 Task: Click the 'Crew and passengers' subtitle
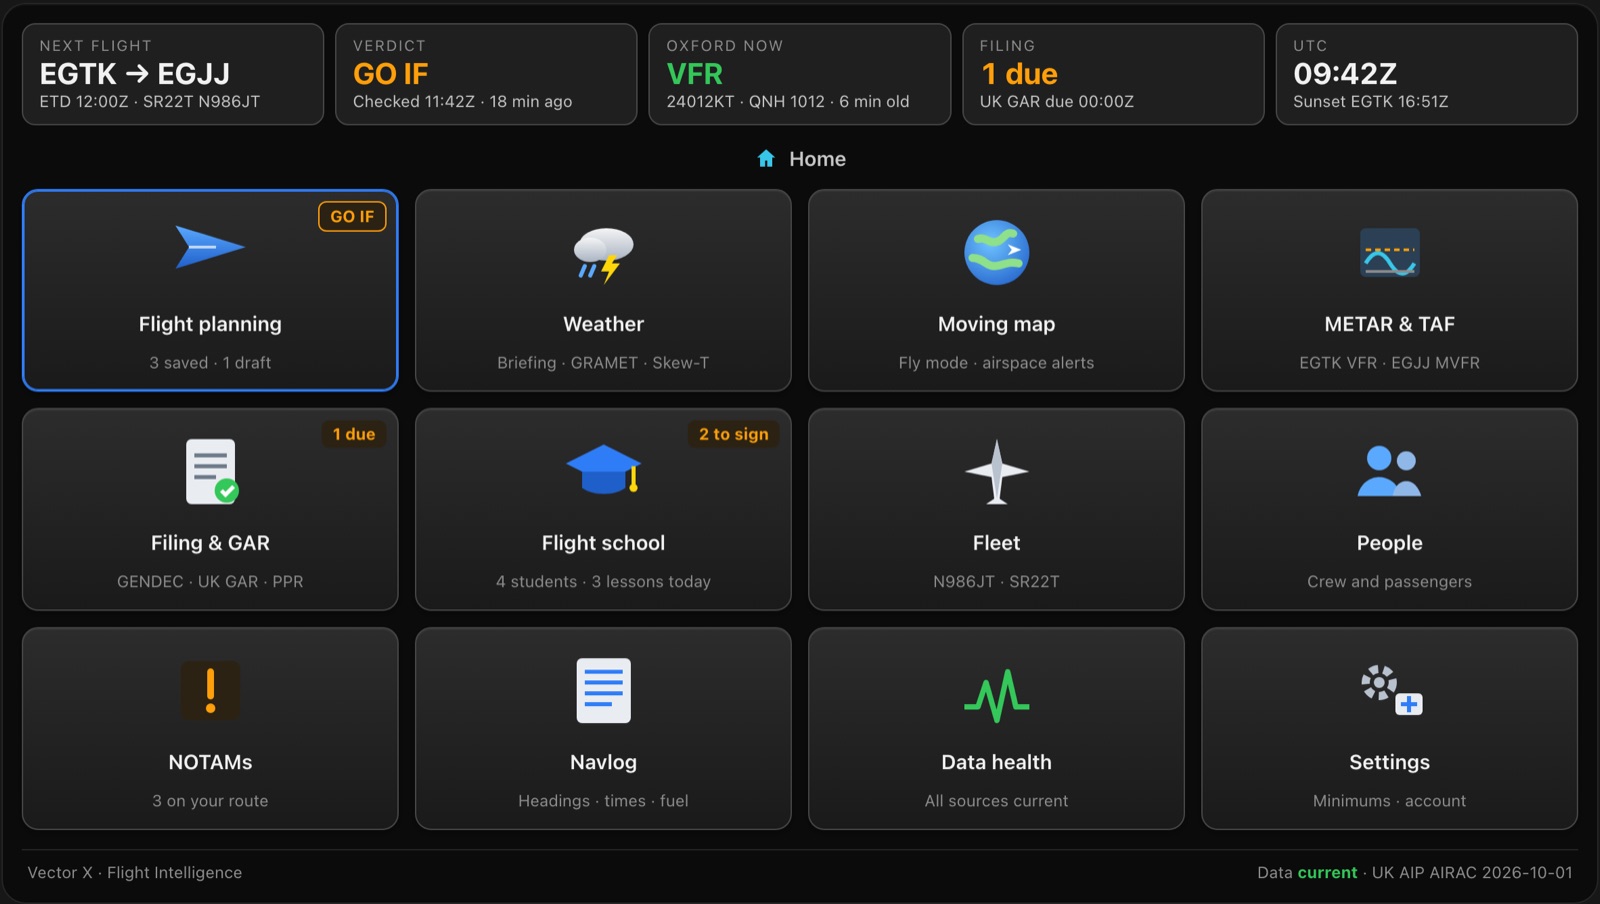coord(1389,582)
